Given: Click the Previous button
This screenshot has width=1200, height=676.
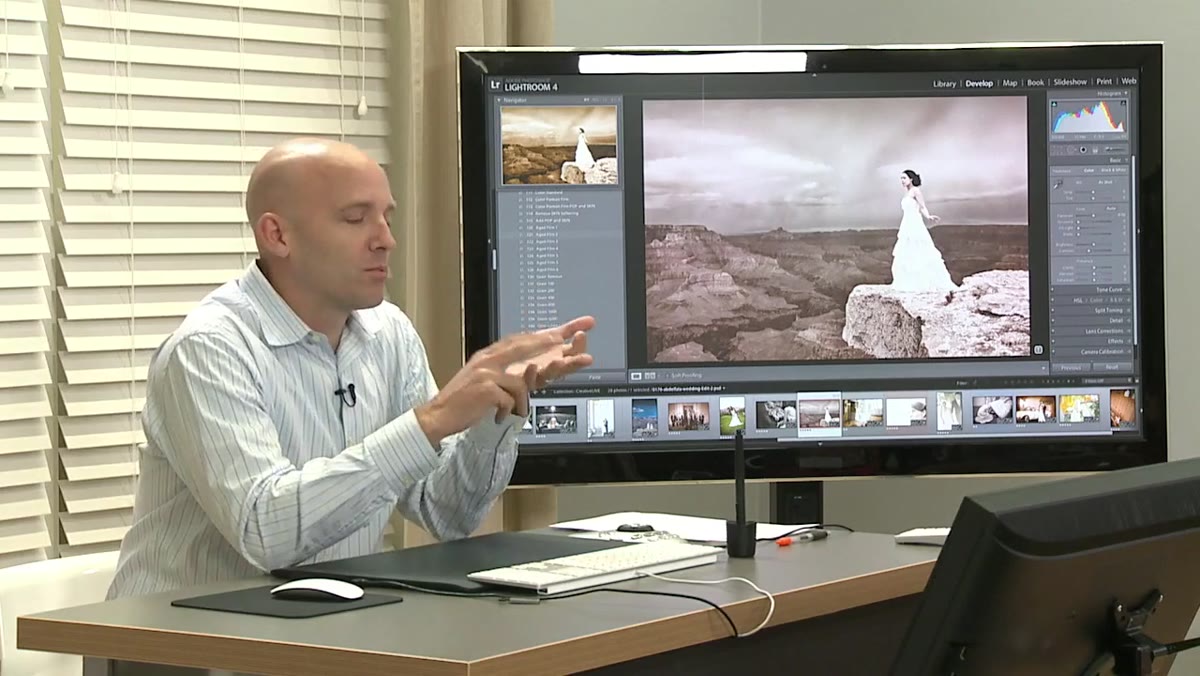Looking at the screenshot, I should (1071, 368).
